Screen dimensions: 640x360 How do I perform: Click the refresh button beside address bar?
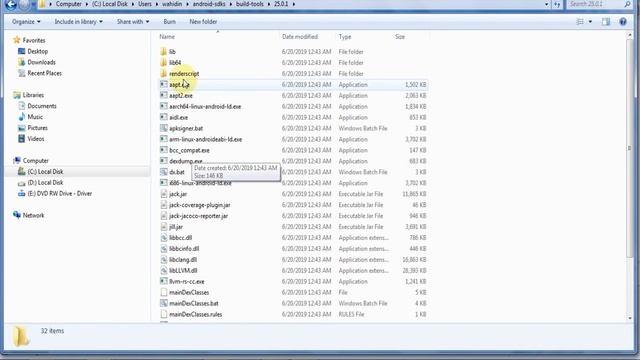coord(558,4)
